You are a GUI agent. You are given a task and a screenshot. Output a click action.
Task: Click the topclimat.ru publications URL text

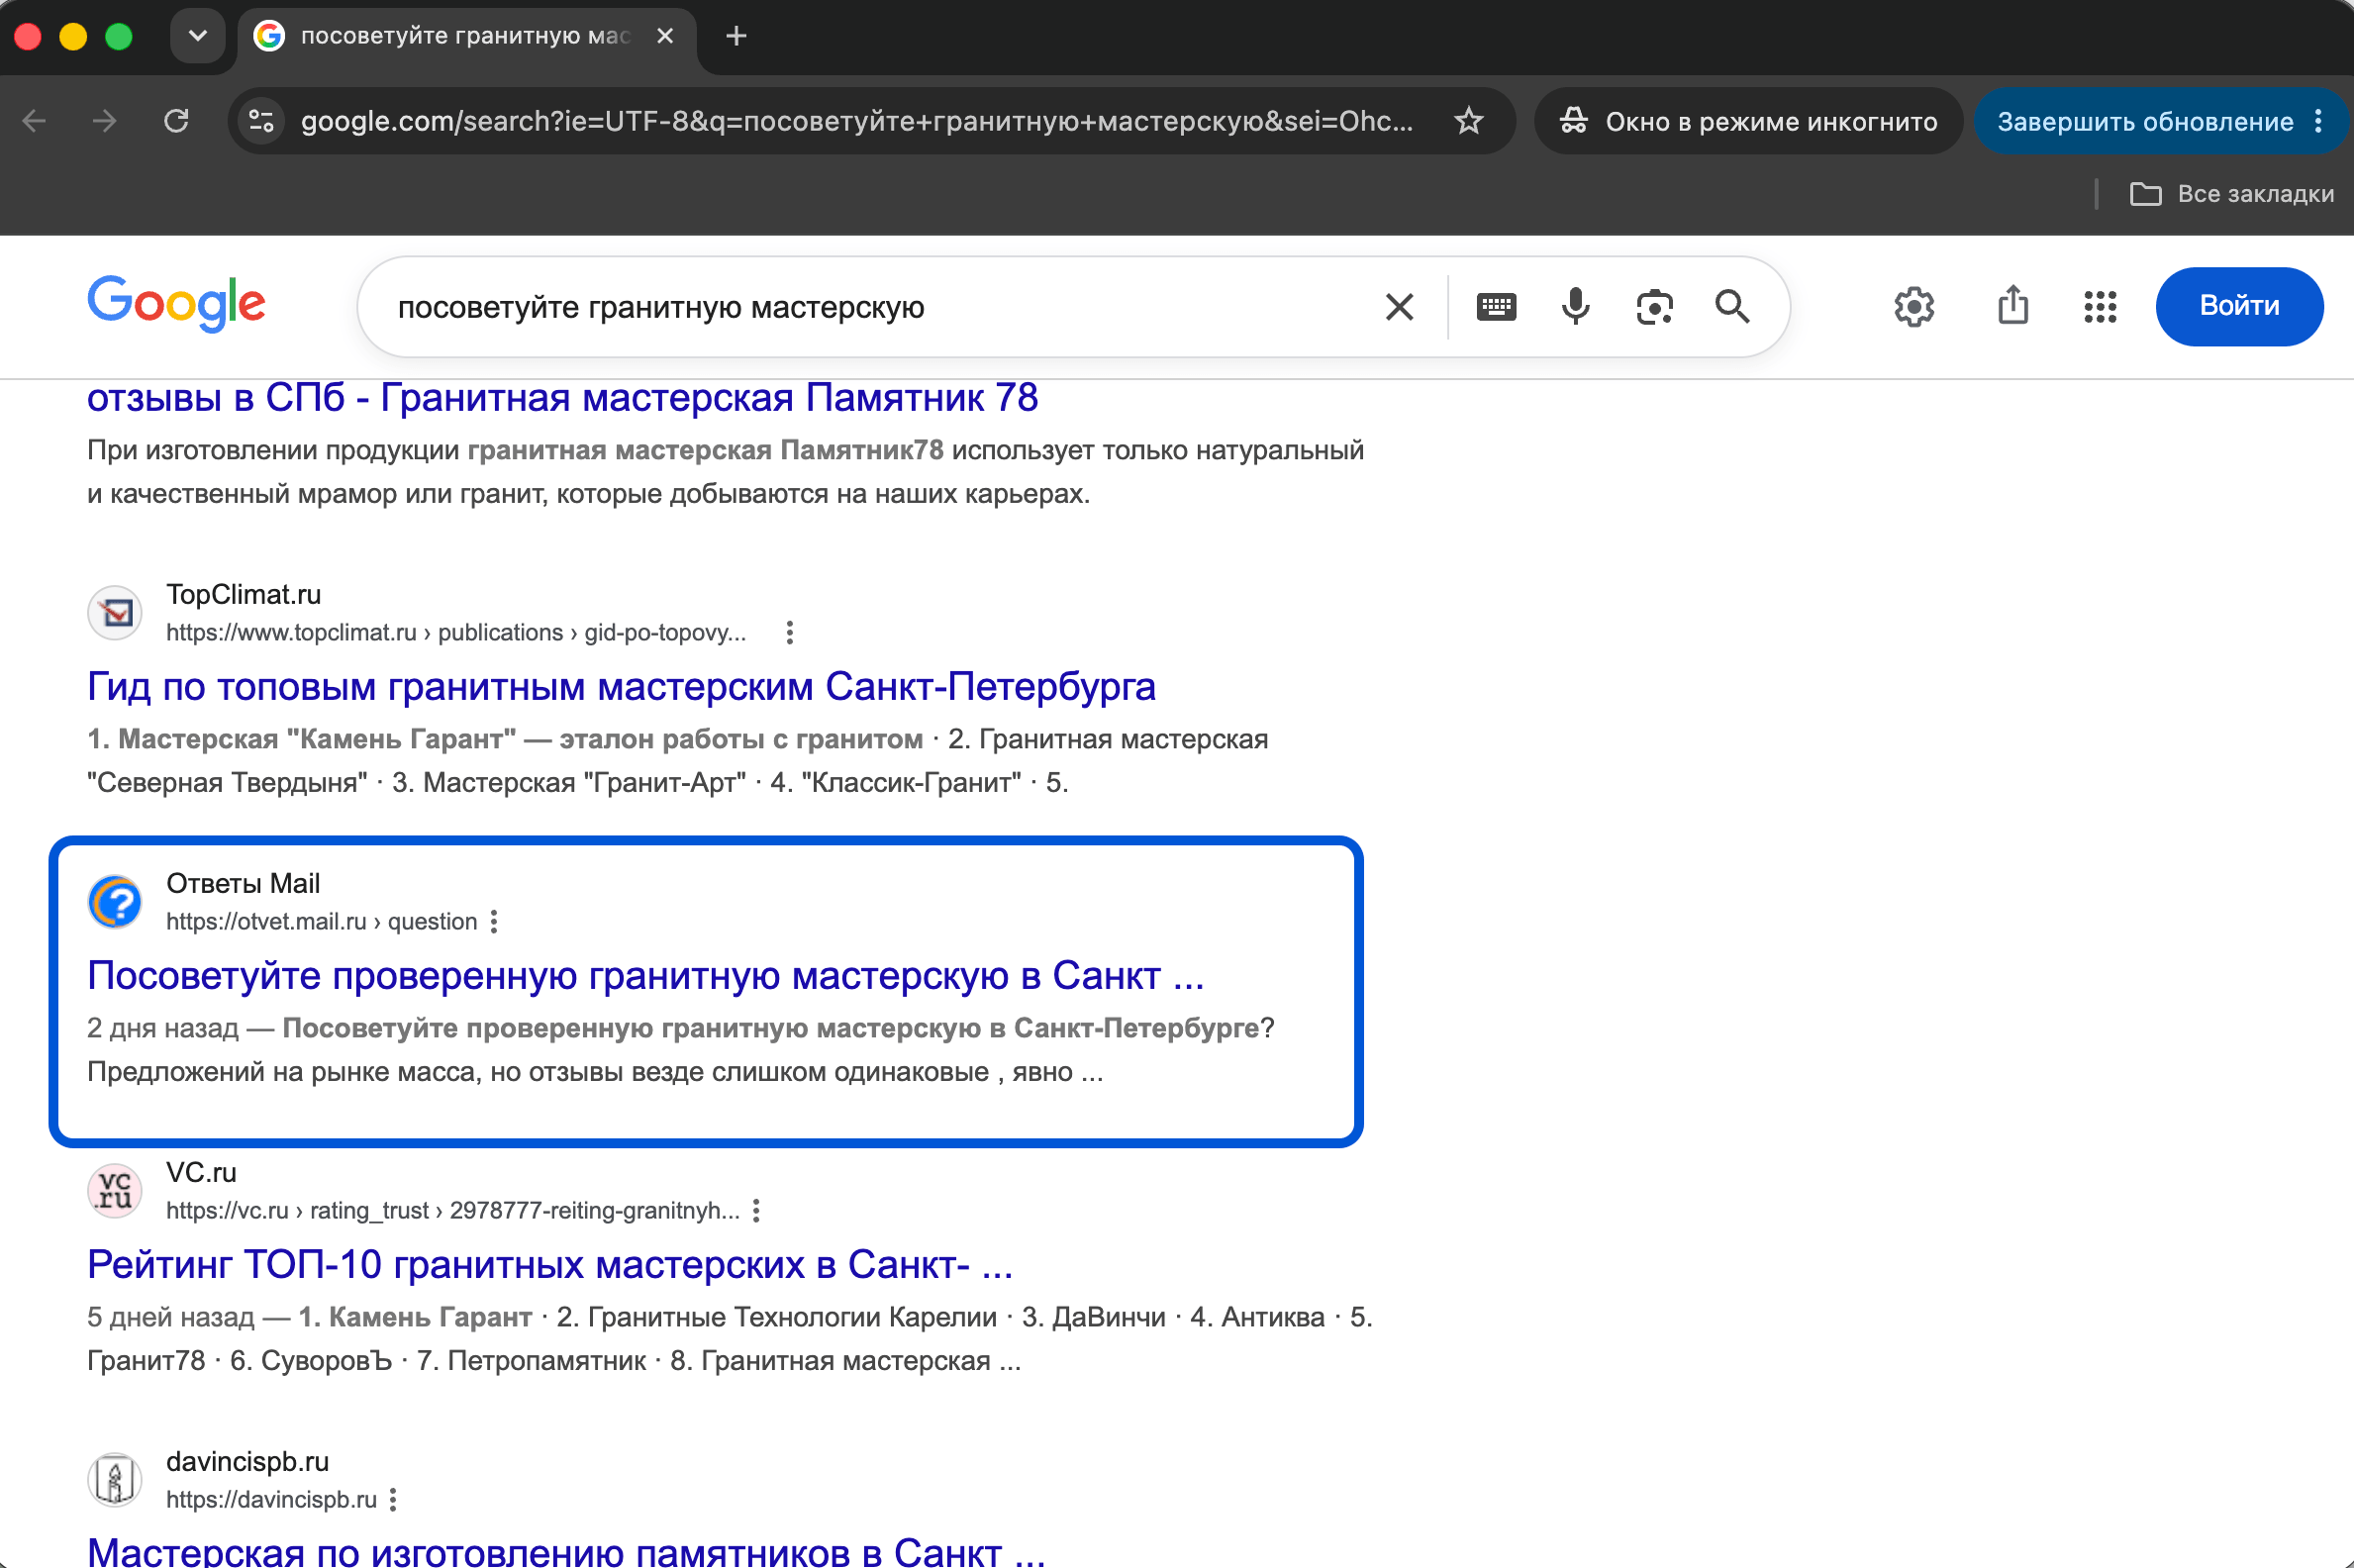coord(456,632)
